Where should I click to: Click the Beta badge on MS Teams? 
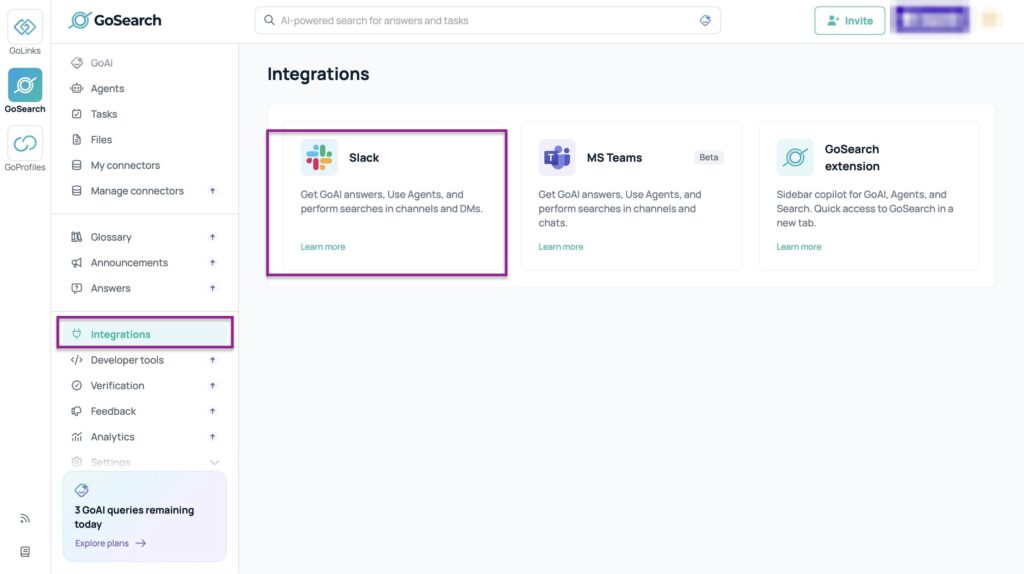[x=709, y=157]
